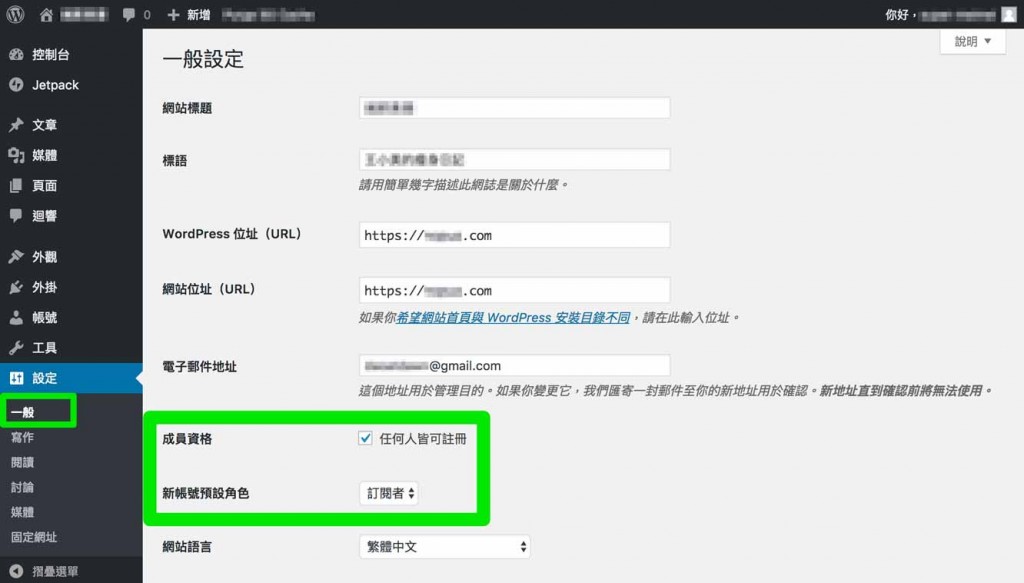Open the 說明 help dropdown

(972, 42)
